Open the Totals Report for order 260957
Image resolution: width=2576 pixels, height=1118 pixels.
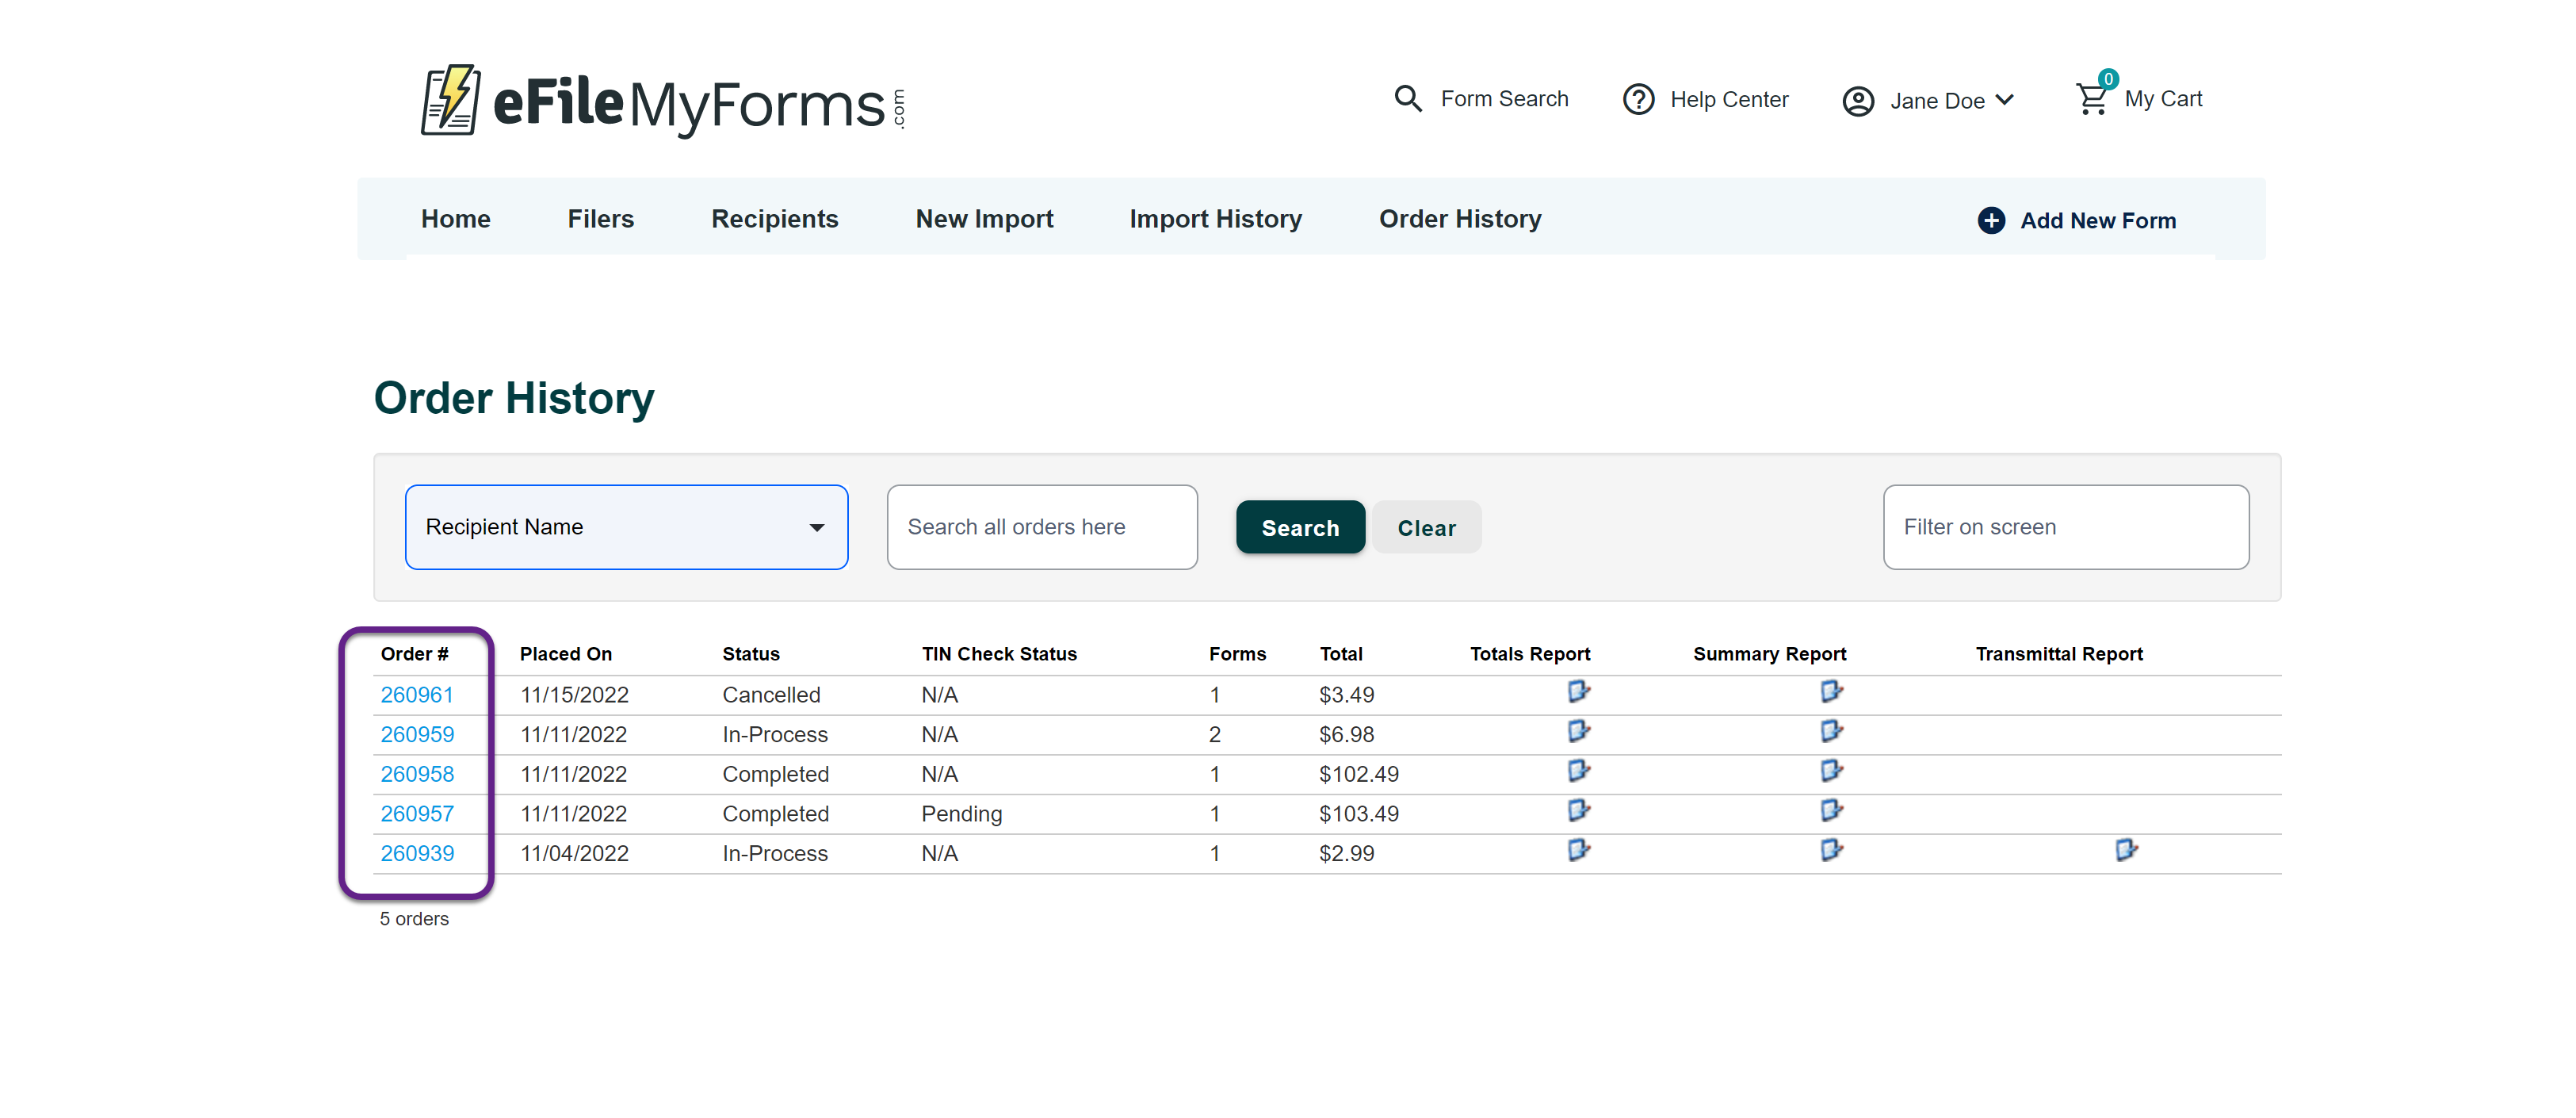coord(1578,811)
